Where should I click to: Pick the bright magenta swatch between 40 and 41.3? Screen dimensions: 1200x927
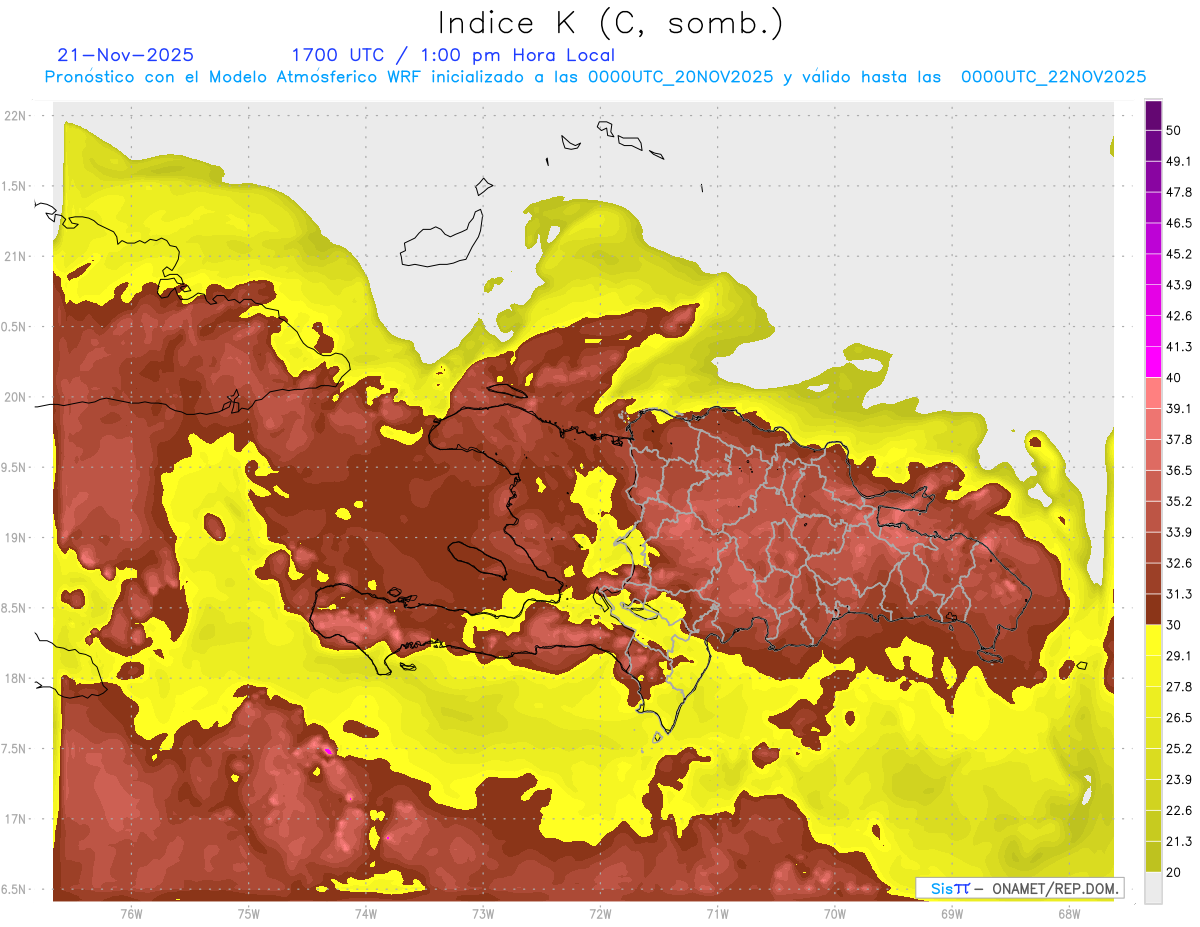click(x=1153, y=362)
